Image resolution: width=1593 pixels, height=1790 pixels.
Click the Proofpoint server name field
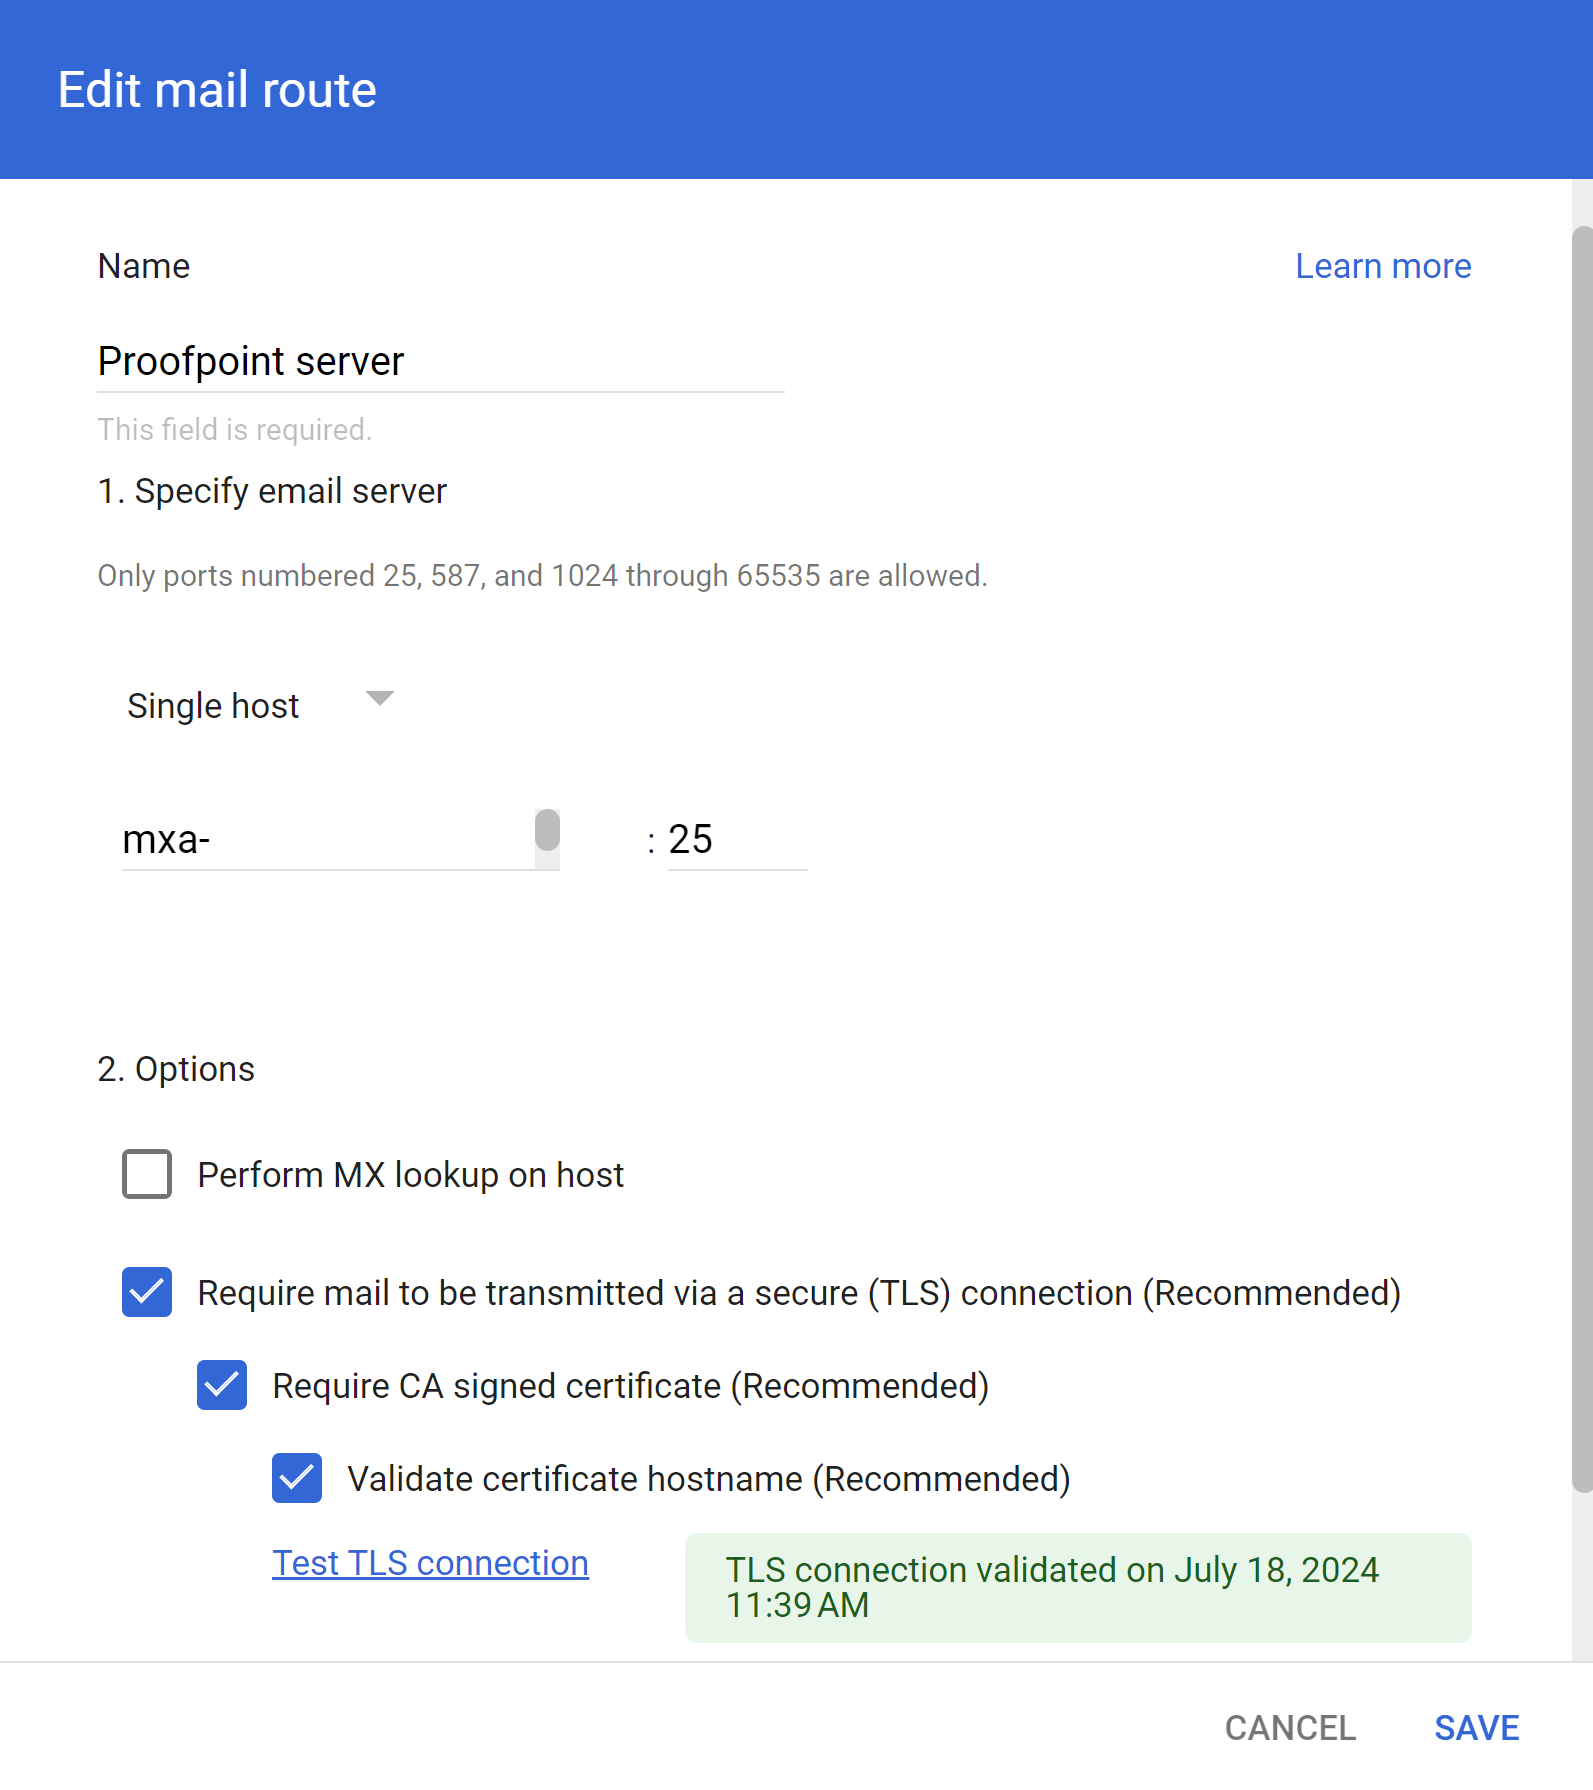pyautogui.click(x=440, y=361)
